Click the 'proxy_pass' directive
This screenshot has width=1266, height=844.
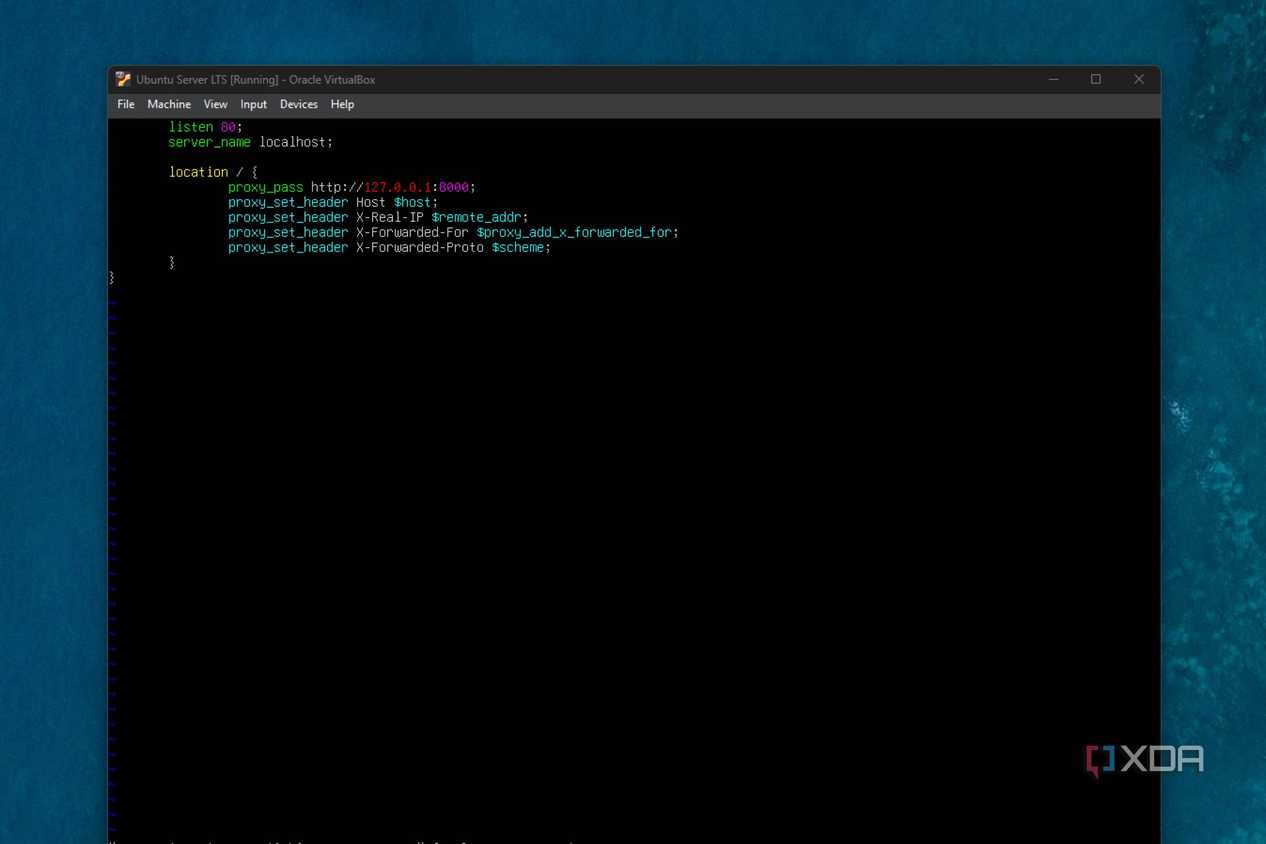[265, 187]
